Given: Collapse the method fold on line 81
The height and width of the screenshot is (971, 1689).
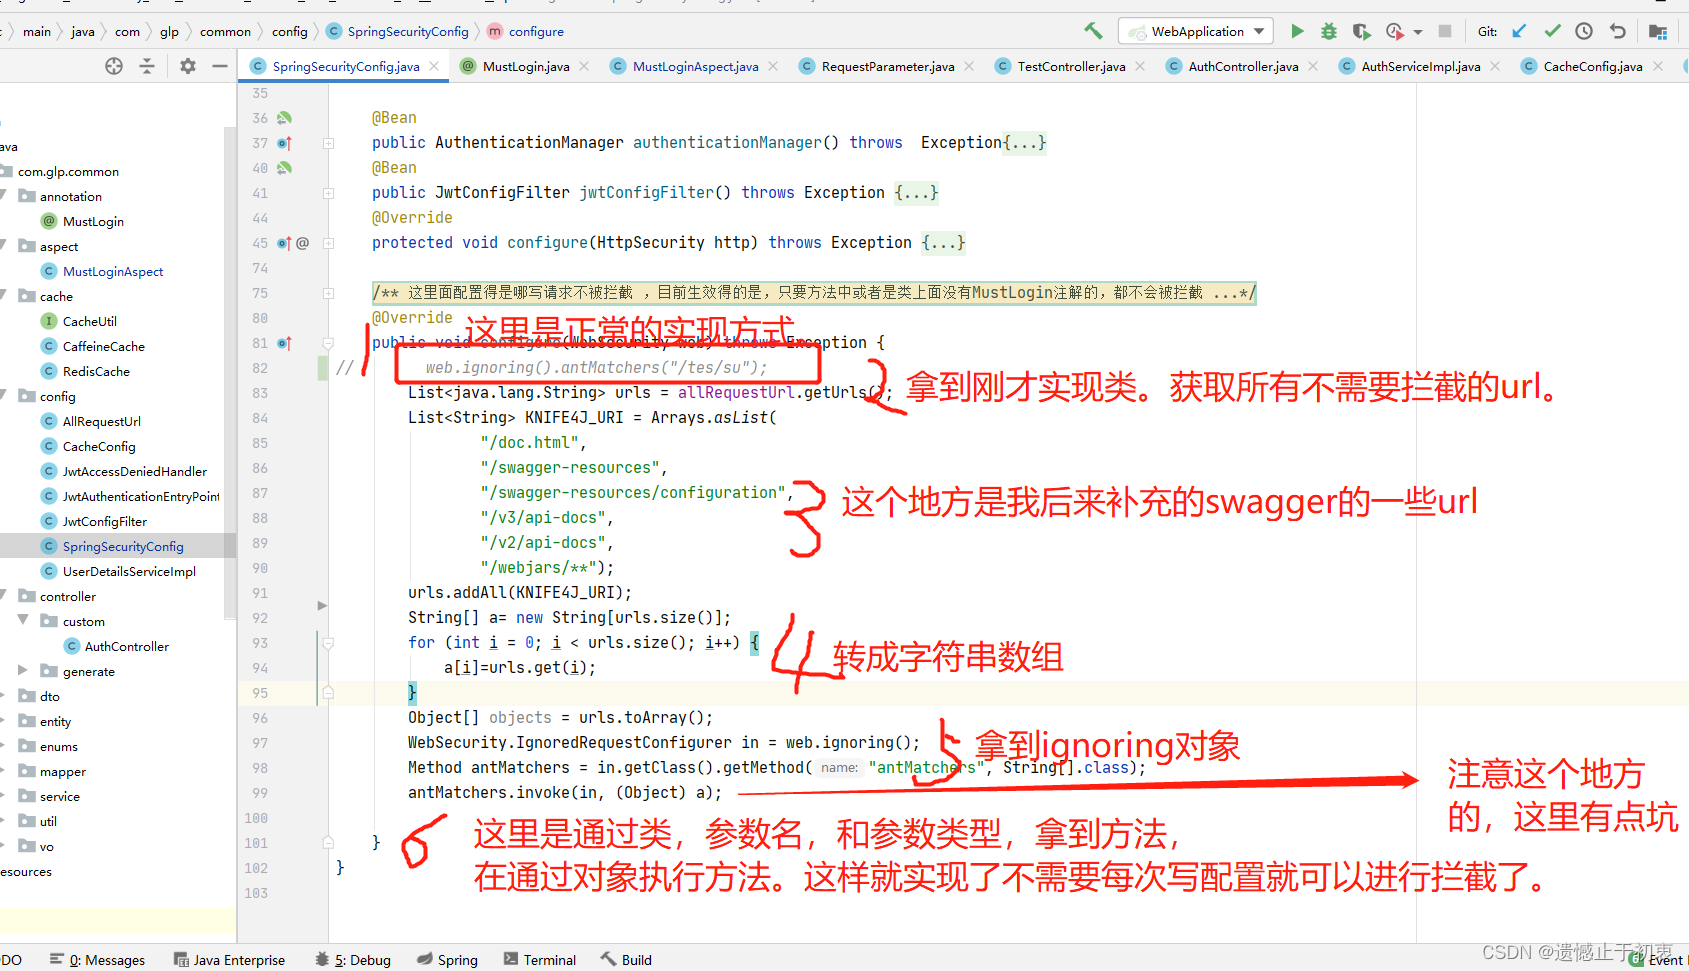Looking at the screenshot, I should 328,343.
